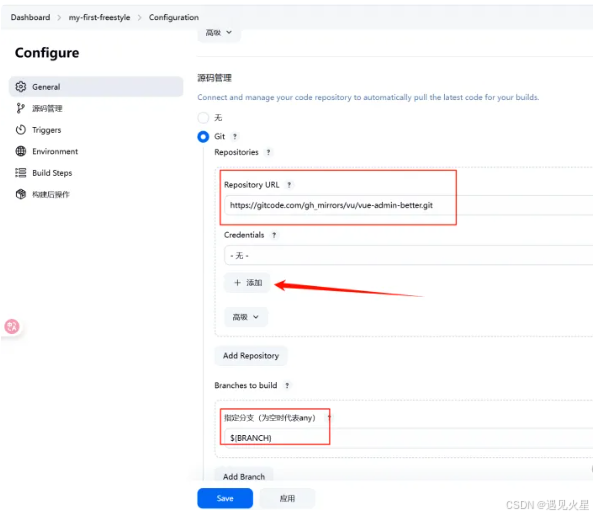Open my-first-freestyle breadcrumb link
The width and height of the screenshot is (593, 516).
99,17
